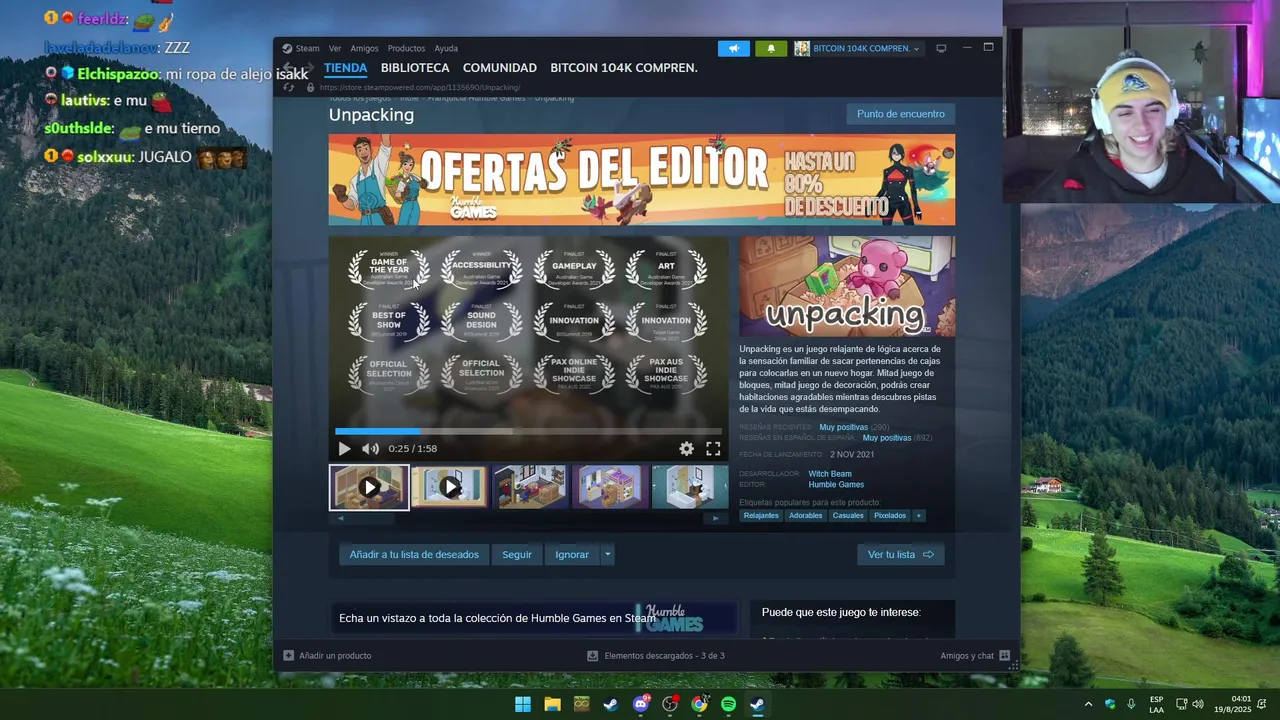This screenshot has height=720, width=1280.
Task: Open the Productos menu
Action: [406, 48]
